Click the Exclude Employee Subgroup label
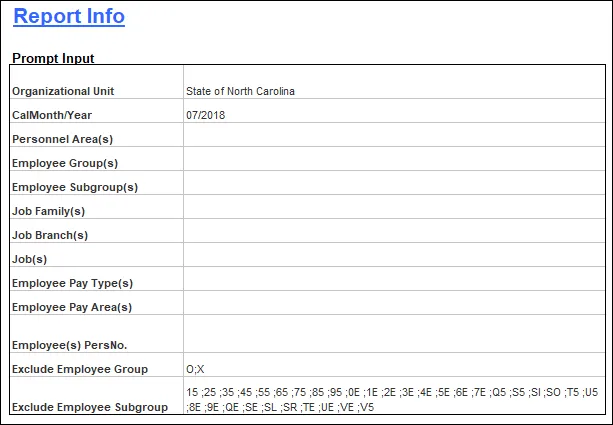This screenshot has width=613, height=425. (90, 407)
